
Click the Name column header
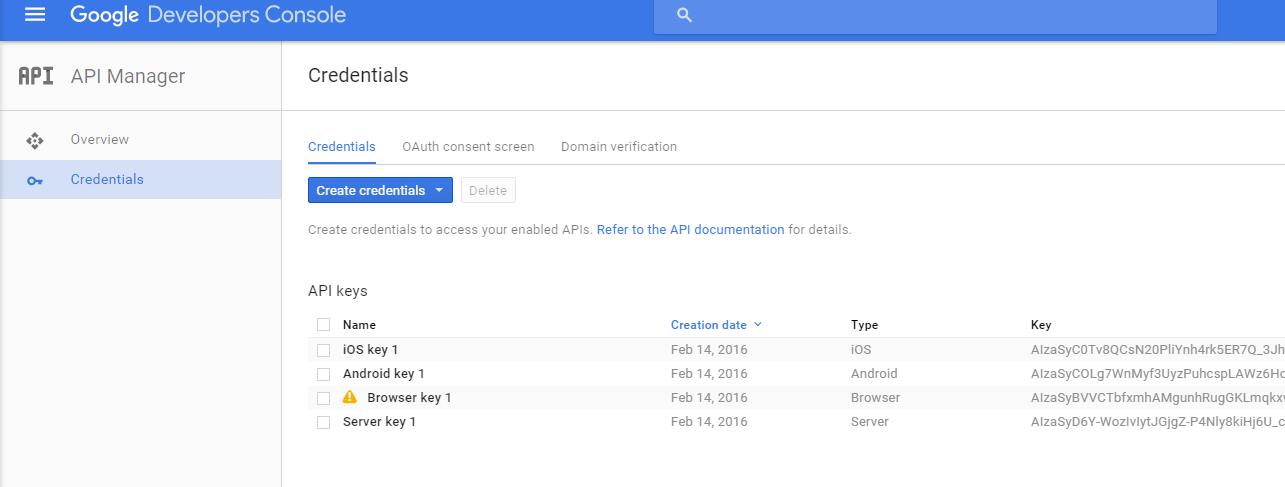(359, 325)
